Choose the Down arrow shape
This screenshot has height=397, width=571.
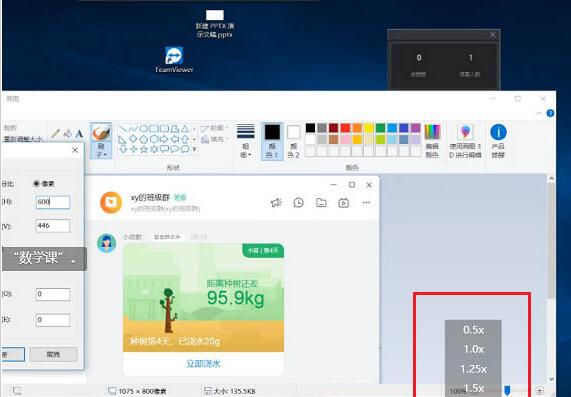123,149
